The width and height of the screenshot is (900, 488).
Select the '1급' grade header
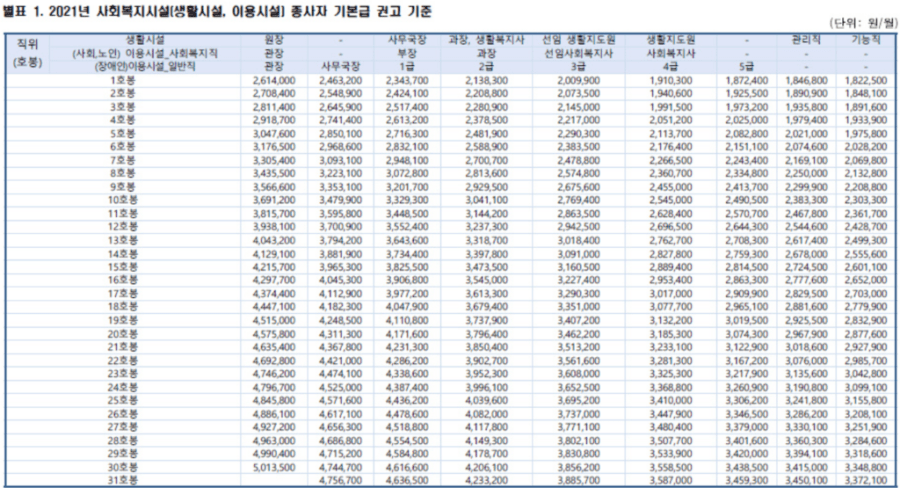point(407,67)
